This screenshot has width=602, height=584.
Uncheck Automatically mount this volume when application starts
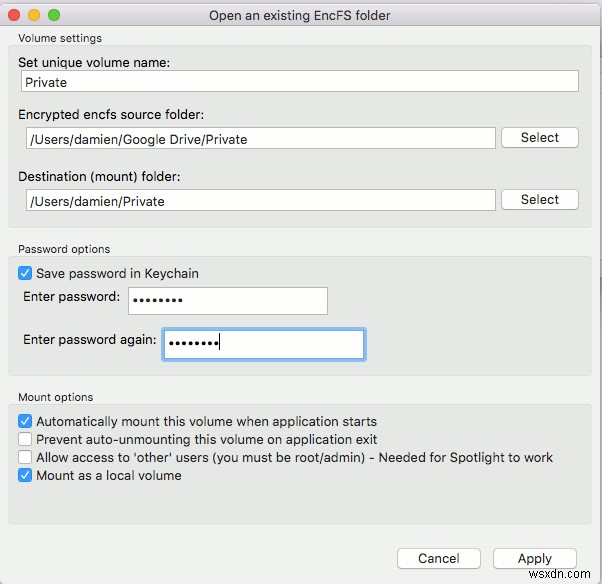(x=25, y=421)
